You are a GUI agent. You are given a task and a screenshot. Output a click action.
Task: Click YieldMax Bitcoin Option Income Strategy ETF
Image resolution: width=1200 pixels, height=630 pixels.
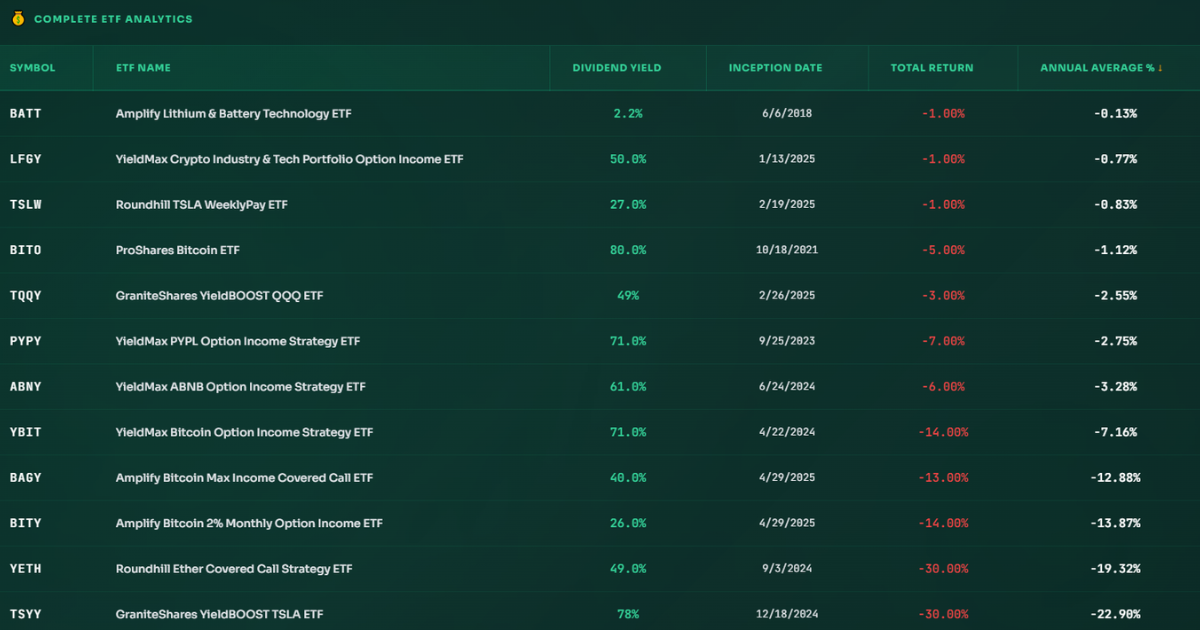tap(245, 432)
